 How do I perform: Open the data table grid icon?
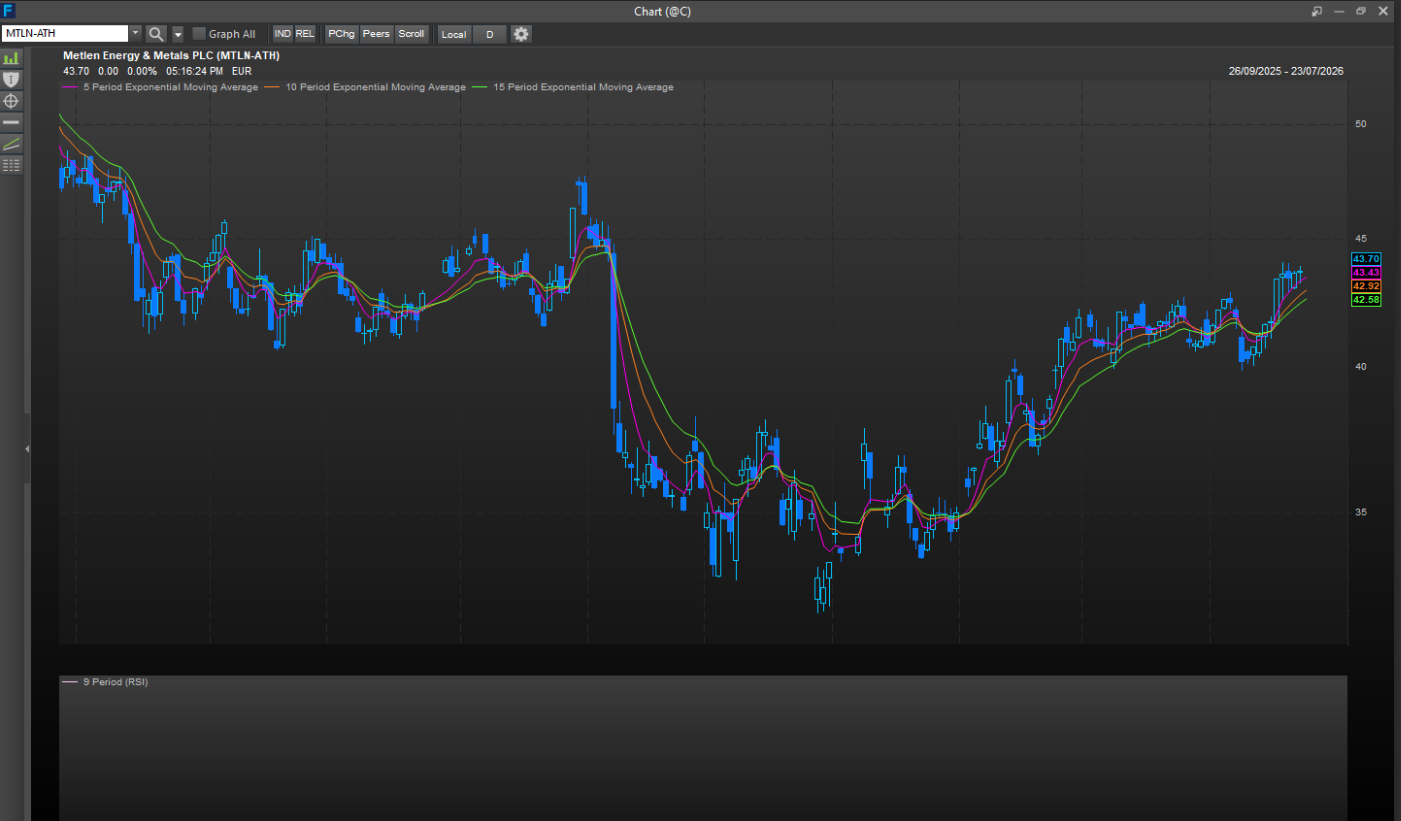coord(11,165)
